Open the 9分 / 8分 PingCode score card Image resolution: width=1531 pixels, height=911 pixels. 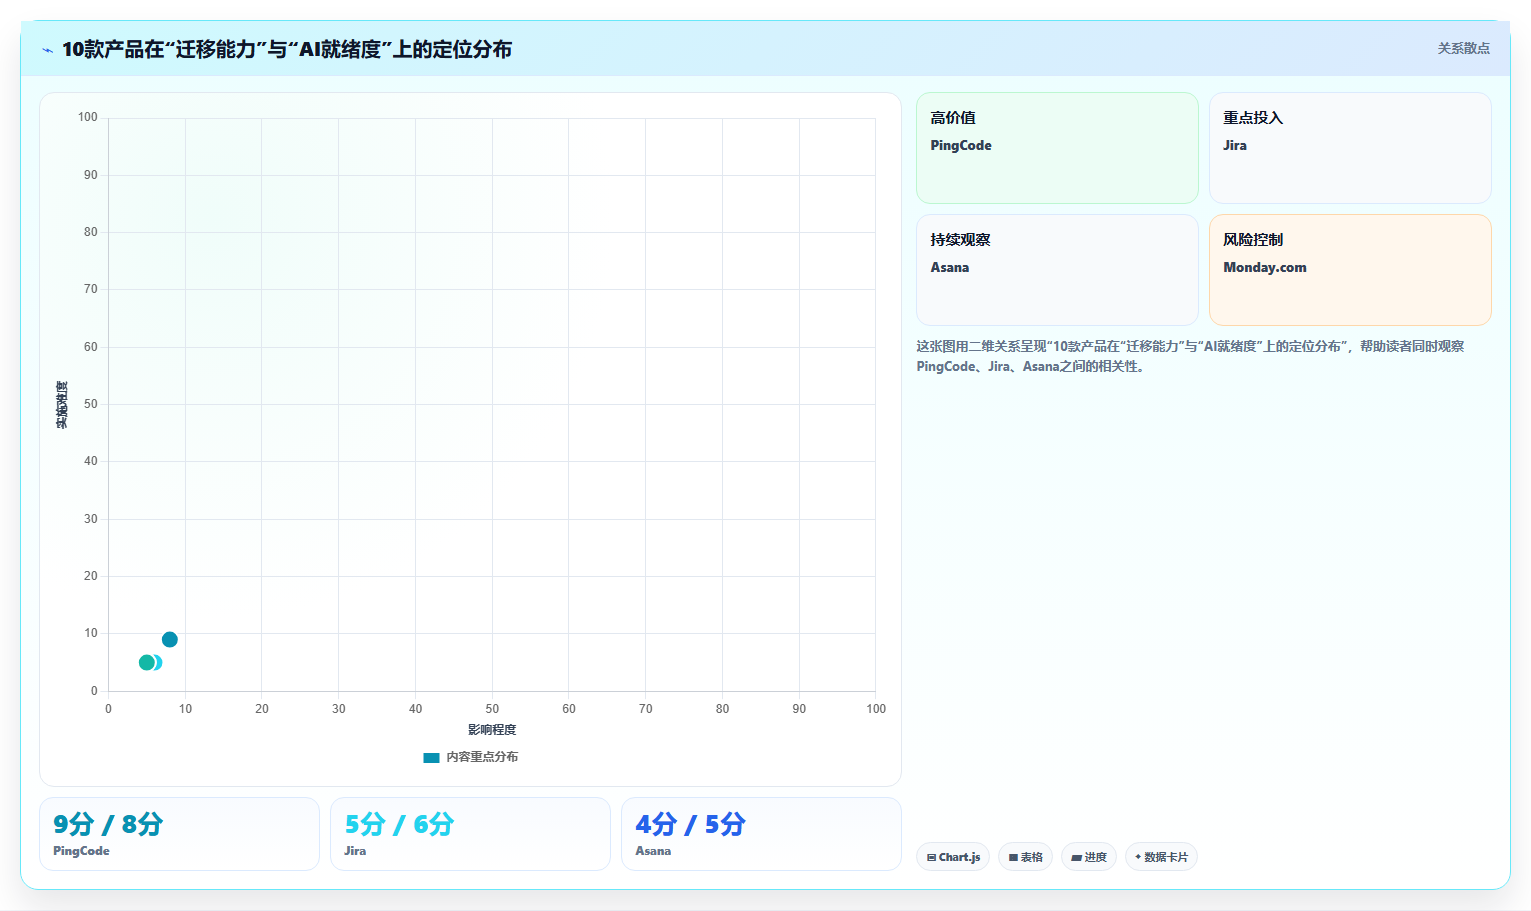(x=179, y=834)
